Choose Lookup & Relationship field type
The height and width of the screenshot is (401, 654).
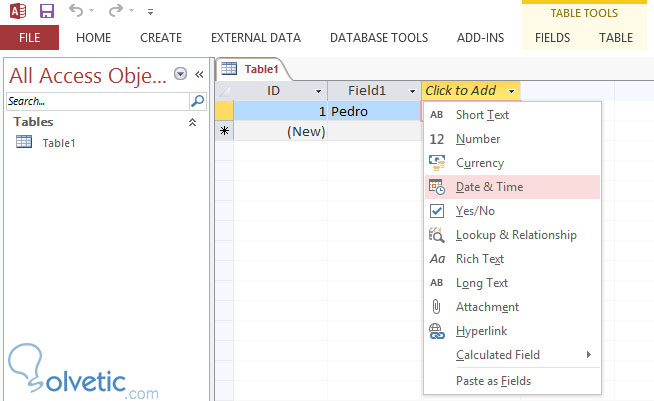pos(512,235)
